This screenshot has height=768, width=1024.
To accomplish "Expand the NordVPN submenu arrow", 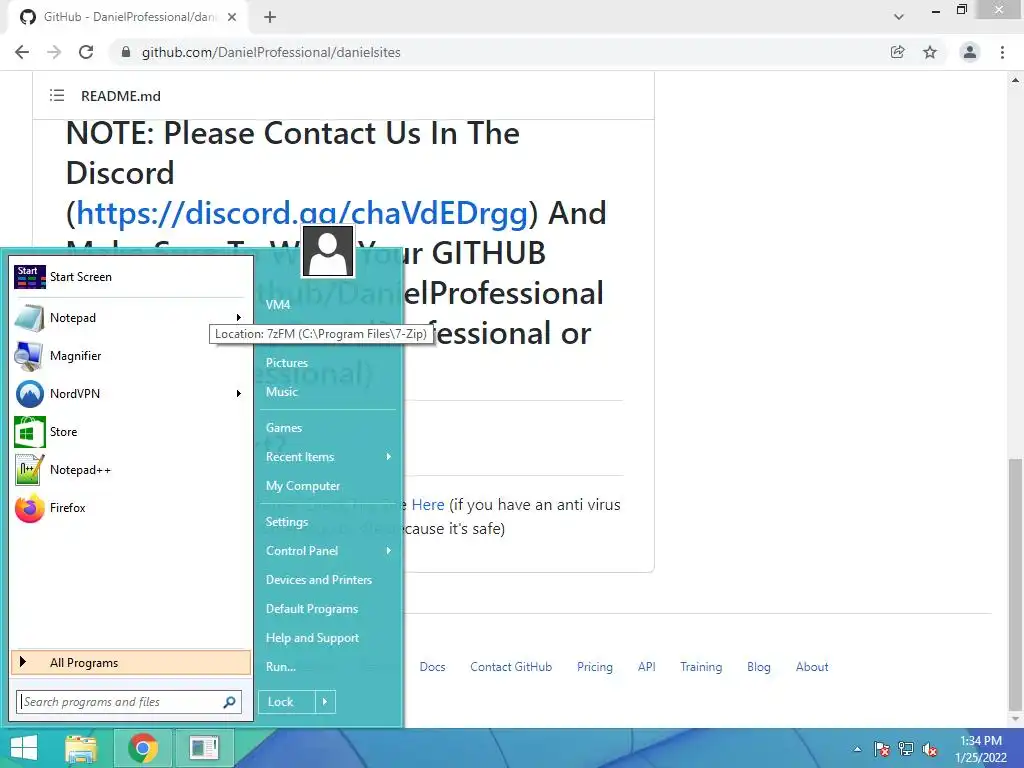I will (x=239, y=394).
